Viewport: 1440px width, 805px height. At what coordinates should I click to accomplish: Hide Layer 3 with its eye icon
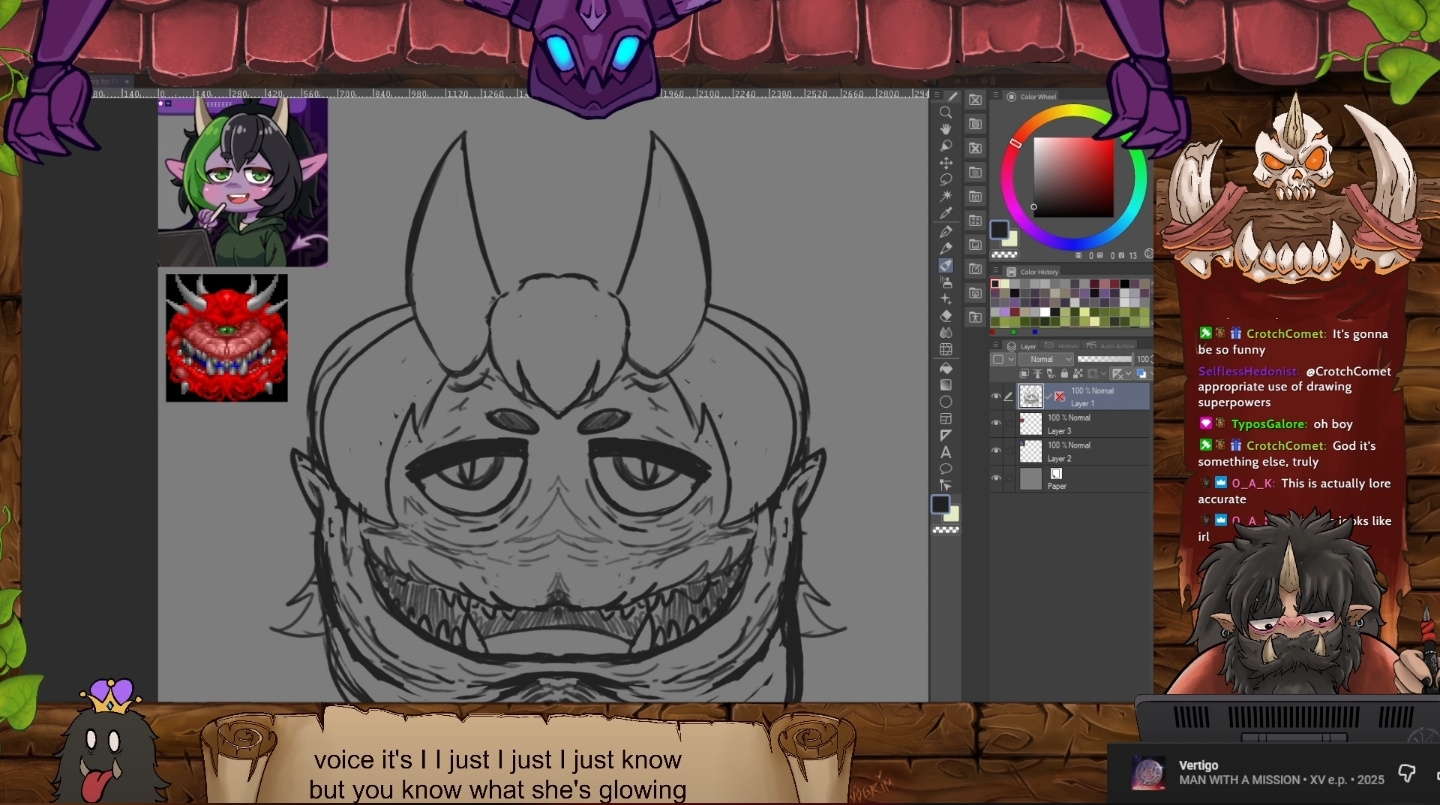coord(995,424)
